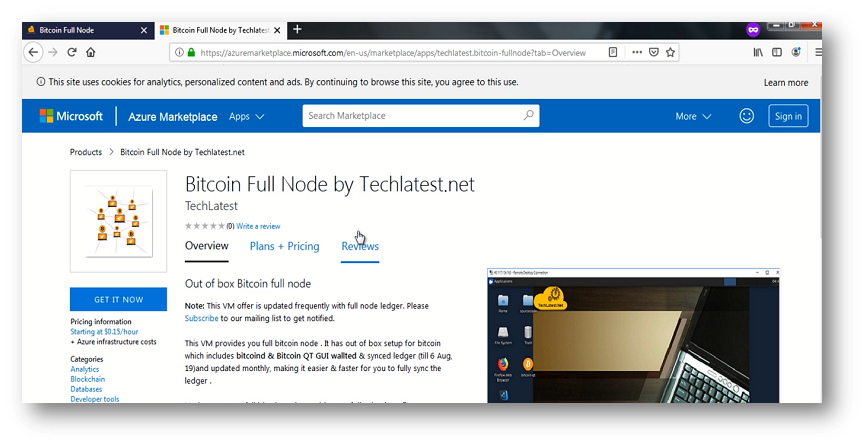Click the private browsing mask icon
This screenshot has height=445, width=864.
pos(753,30)
